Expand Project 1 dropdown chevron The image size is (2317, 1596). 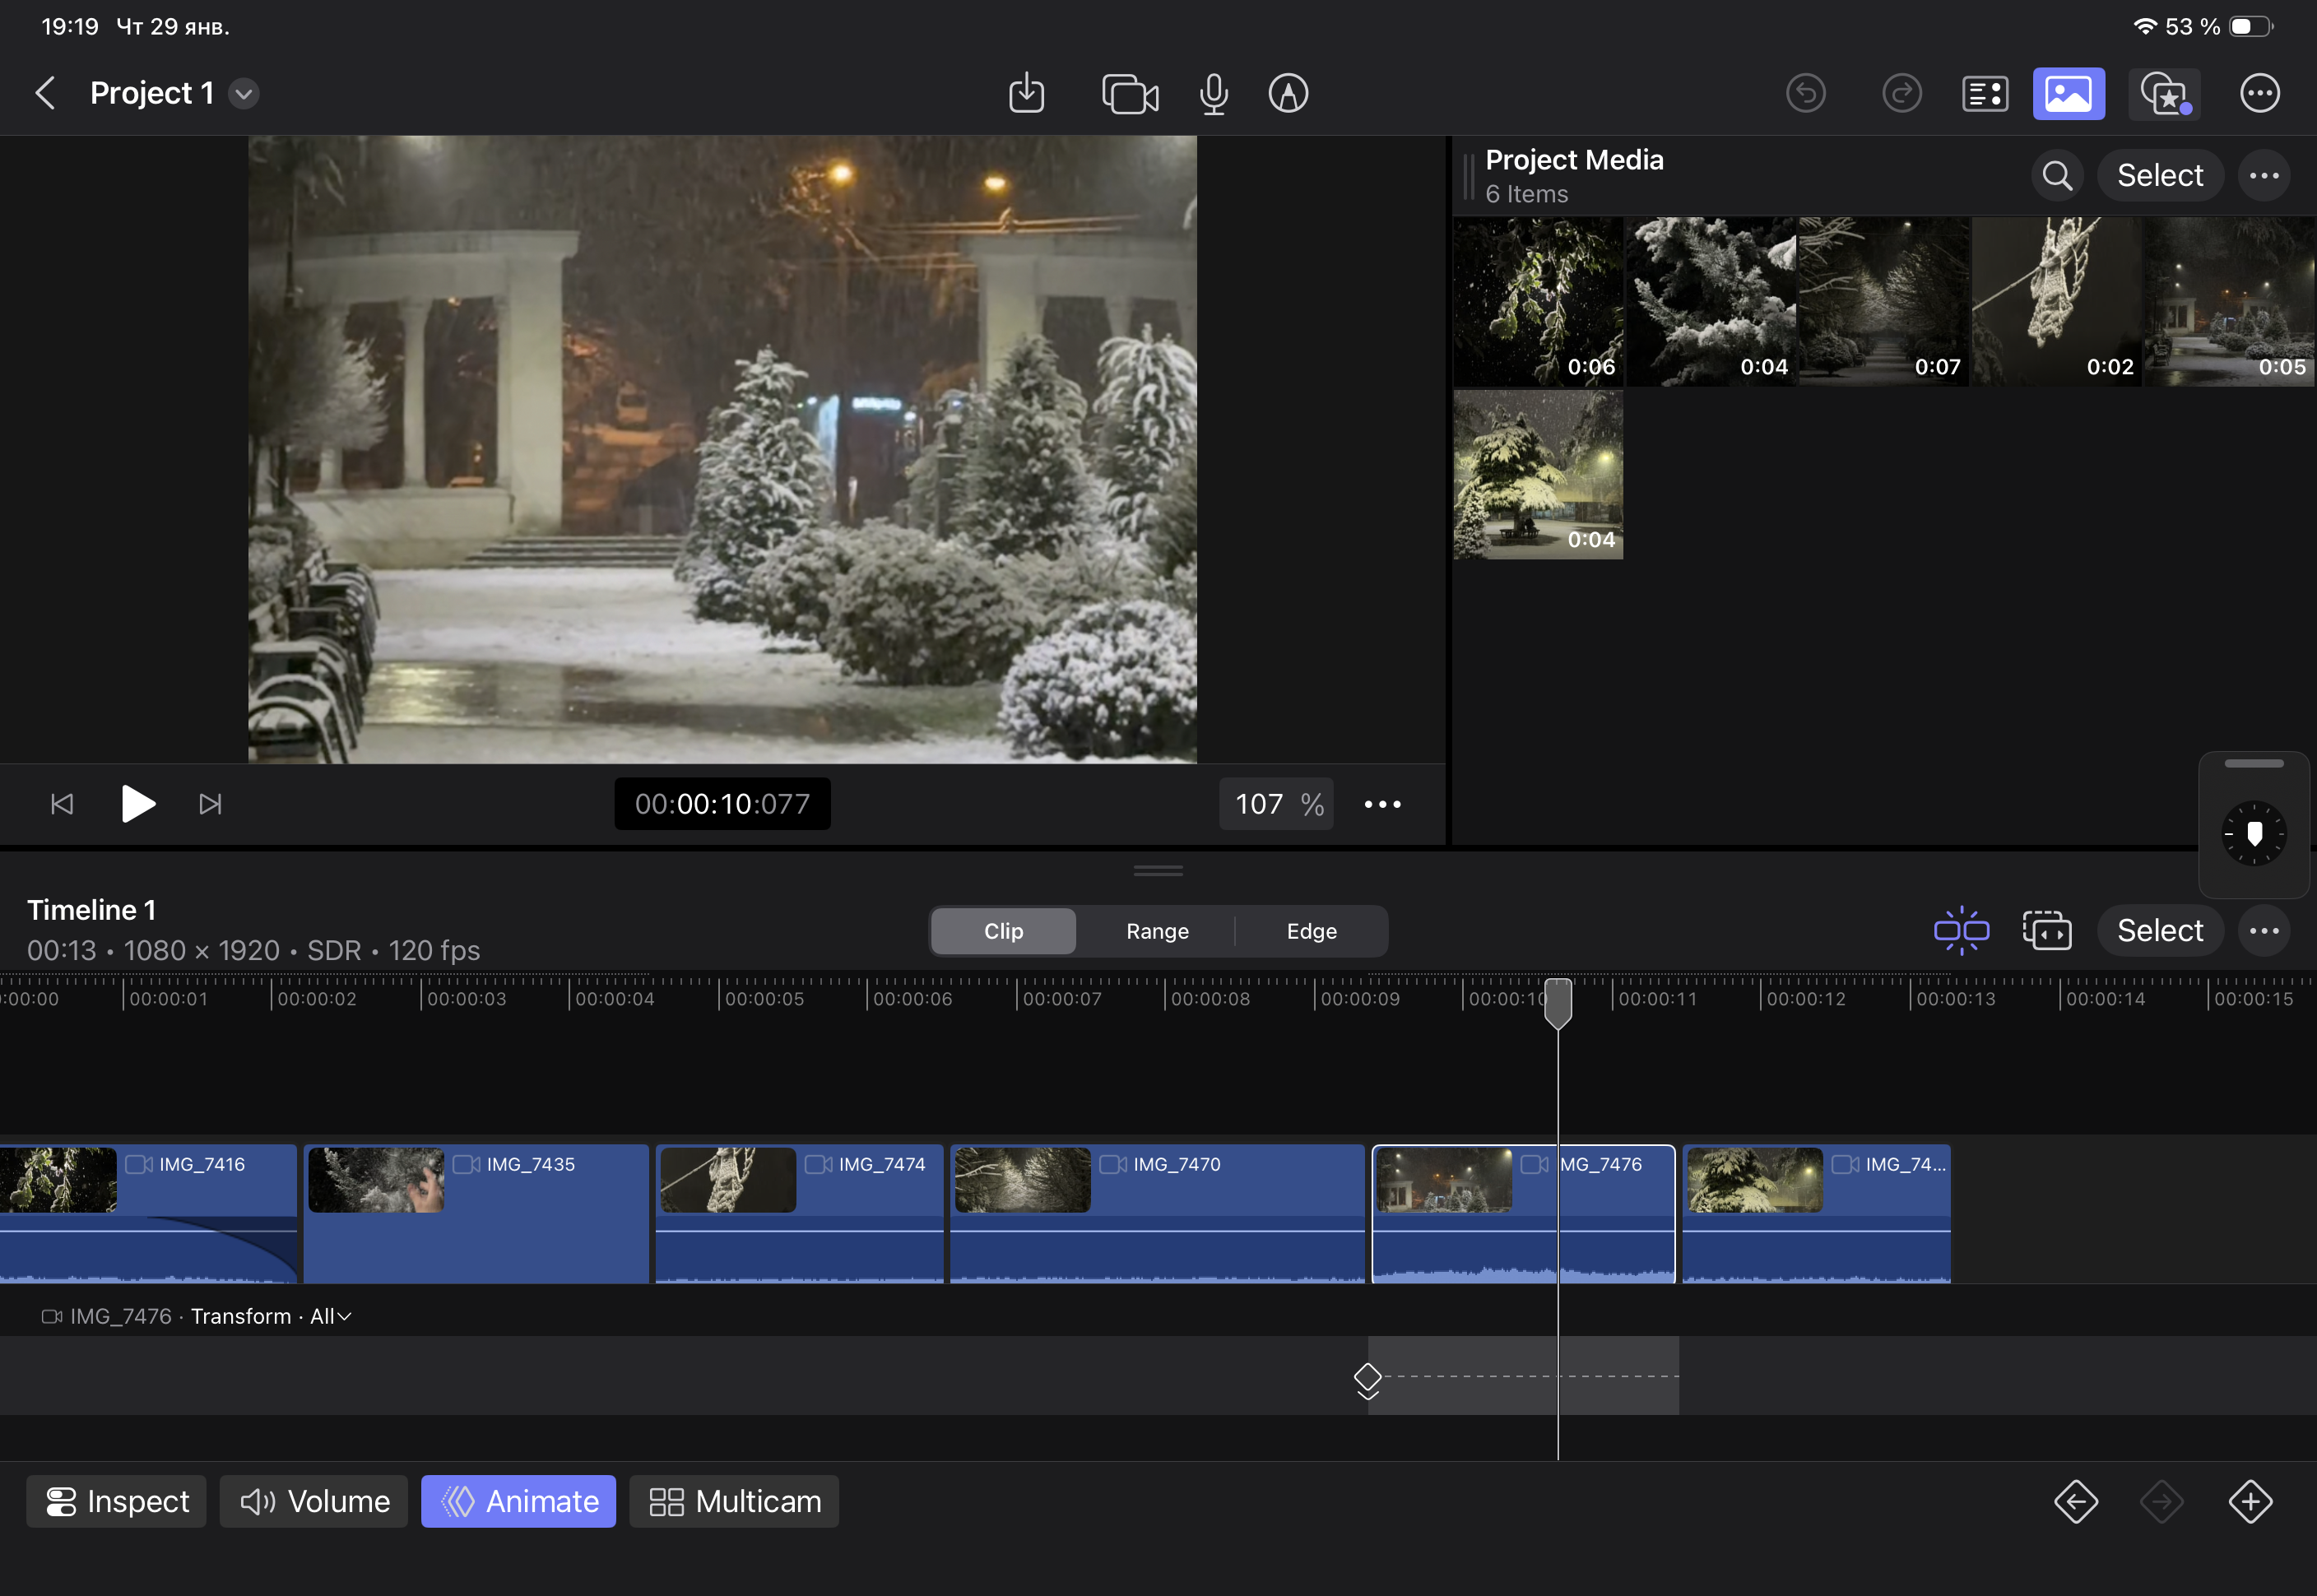243,94
